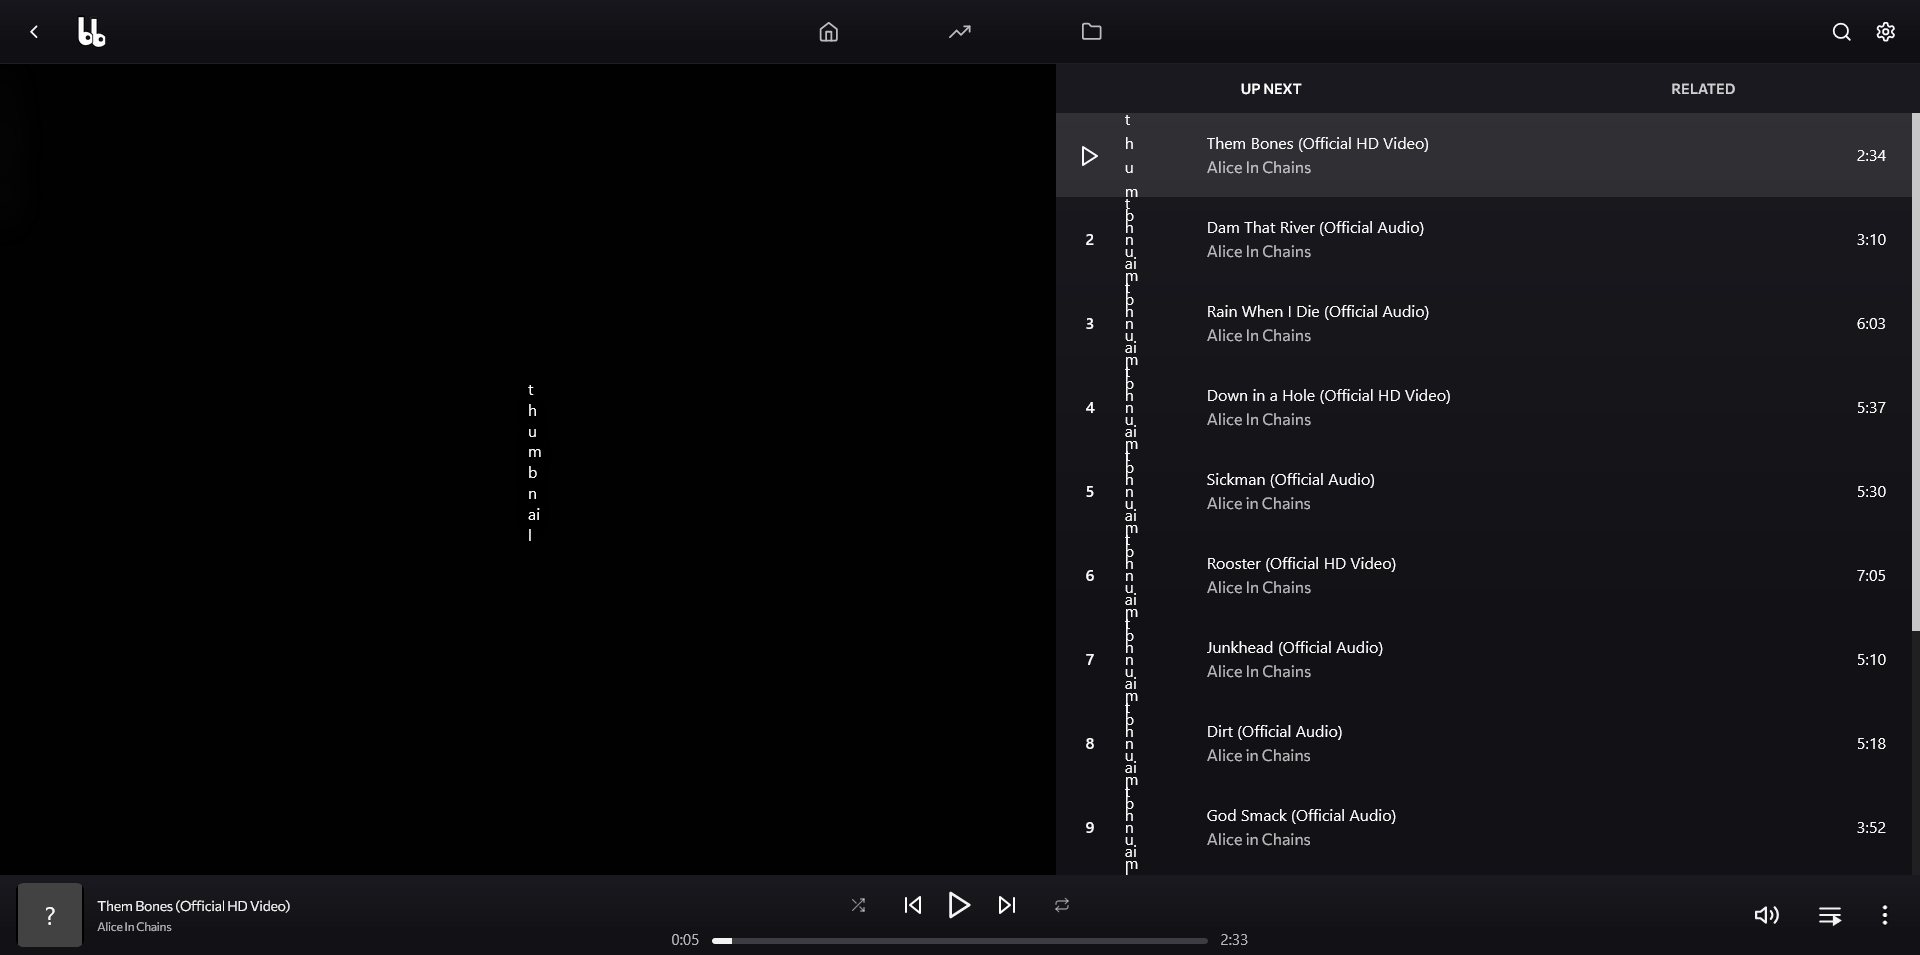Play the Them Bones queue item icon
Image resolution: width=1920 pixels, height=955 pixels.
(x=1090, y=156)
